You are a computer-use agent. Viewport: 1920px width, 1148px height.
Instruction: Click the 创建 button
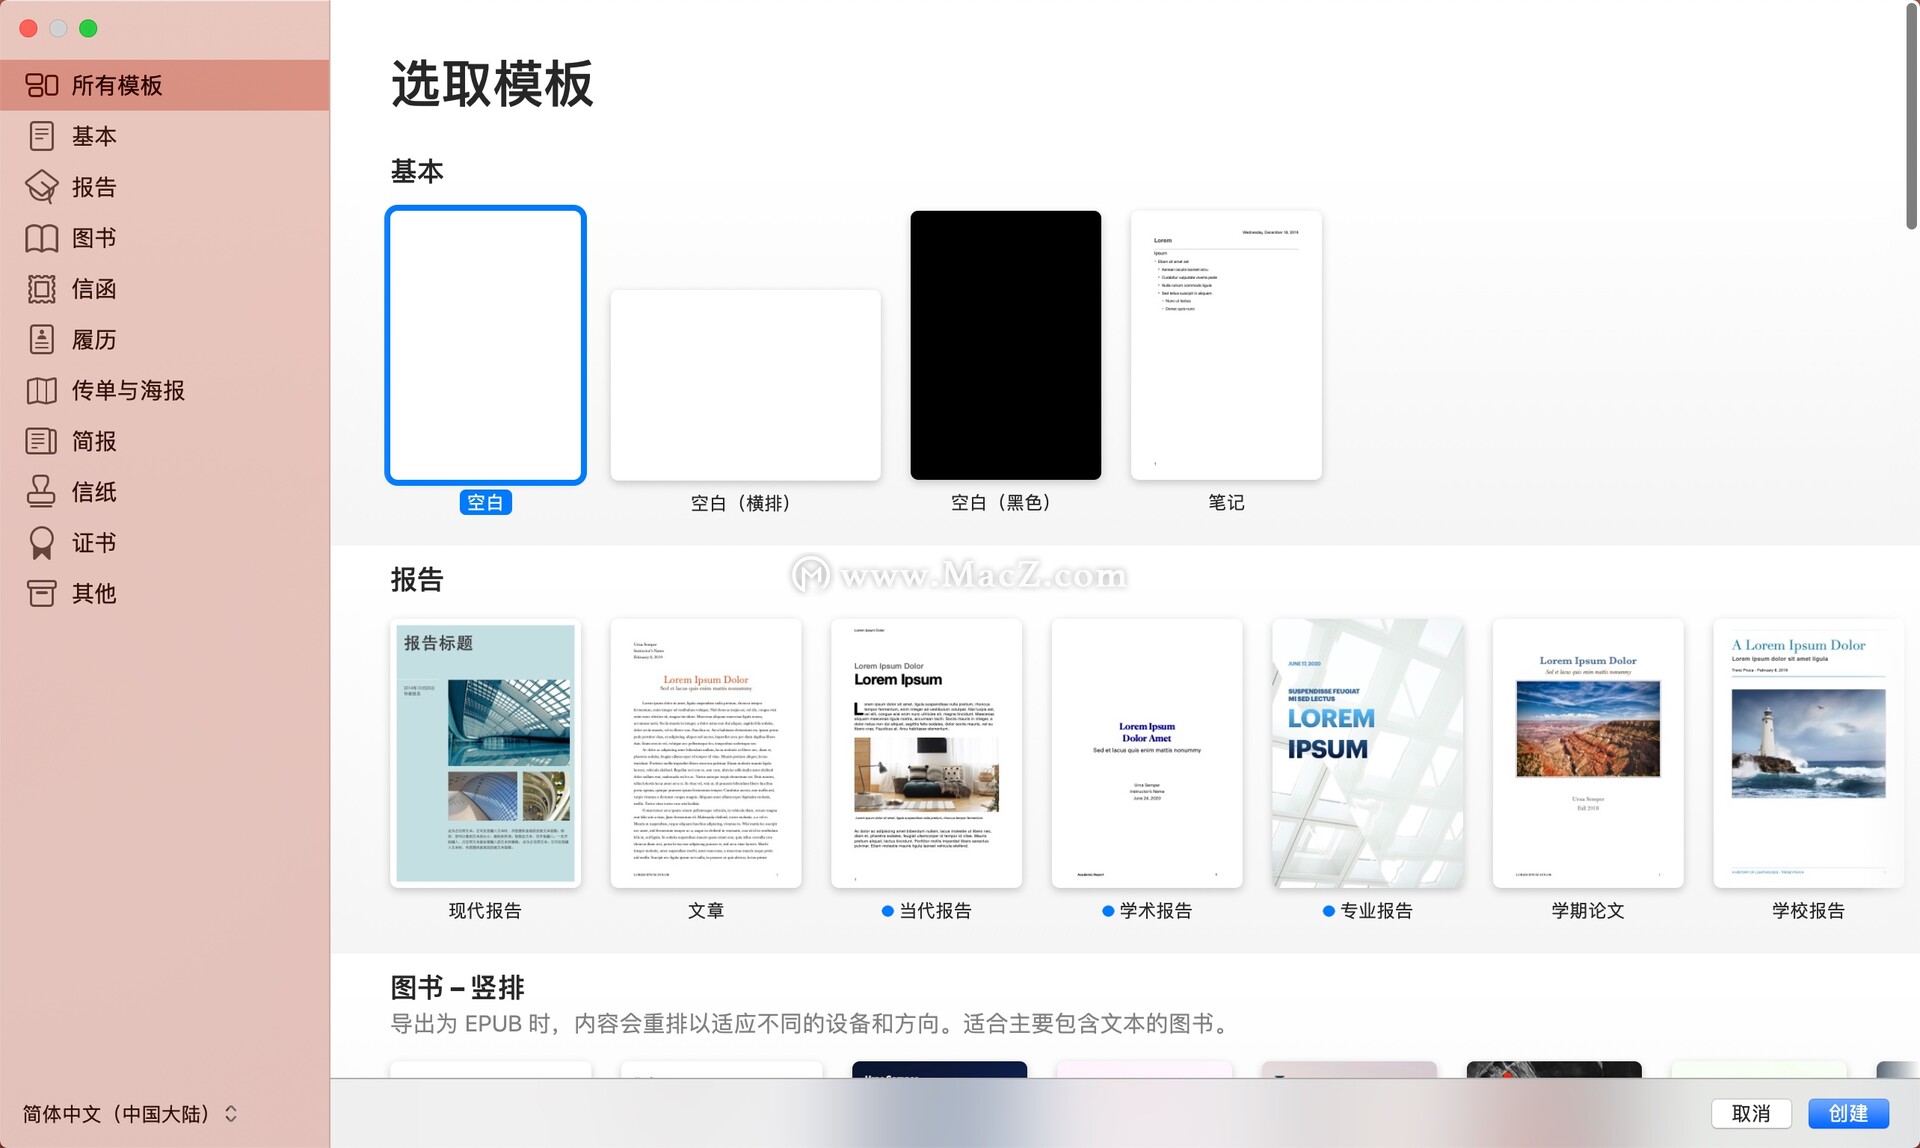click(1848, 1114)
